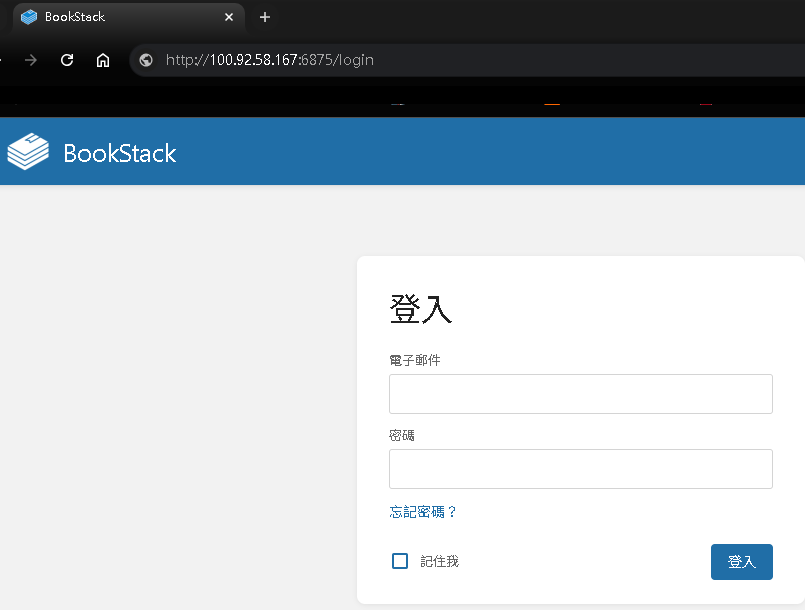Select the BookStack browser tab
The height and width of the screenshot is (610, 805).
(x=120, y=17)
